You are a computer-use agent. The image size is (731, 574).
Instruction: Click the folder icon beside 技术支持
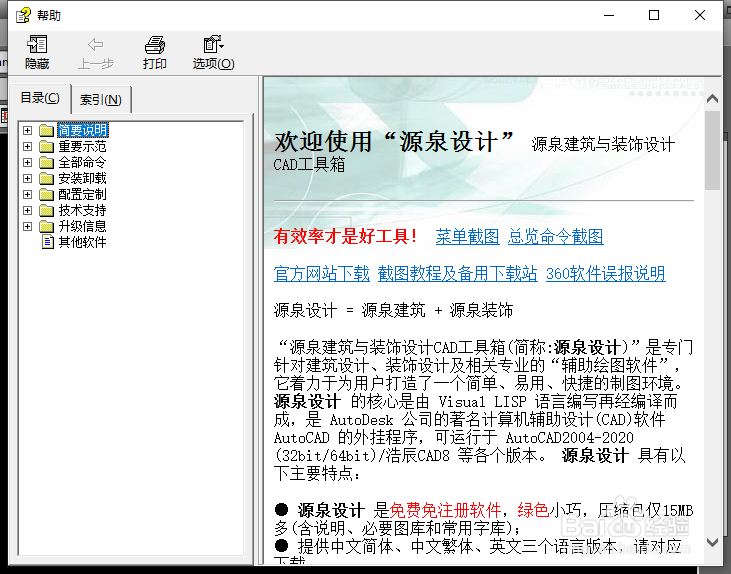[x=46, y=210]
